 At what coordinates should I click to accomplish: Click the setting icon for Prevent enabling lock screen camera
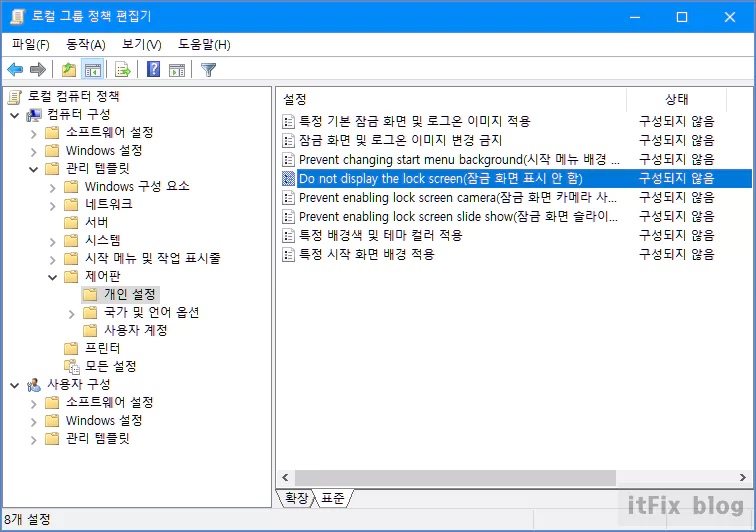click(288, 197)
